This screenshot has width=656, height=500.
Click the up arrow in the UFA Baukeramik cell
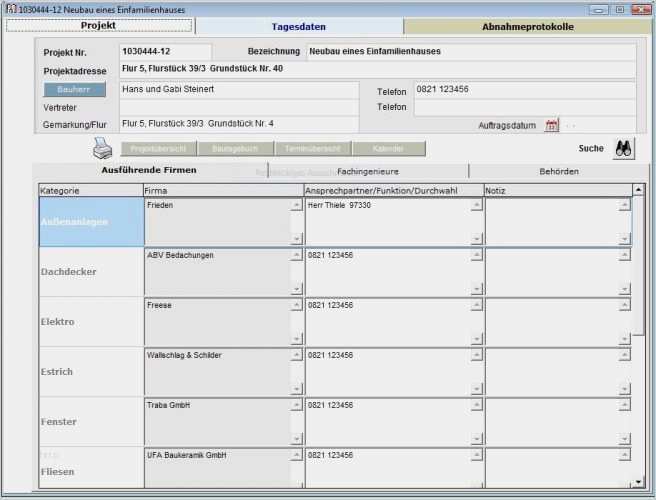[296, 455]
